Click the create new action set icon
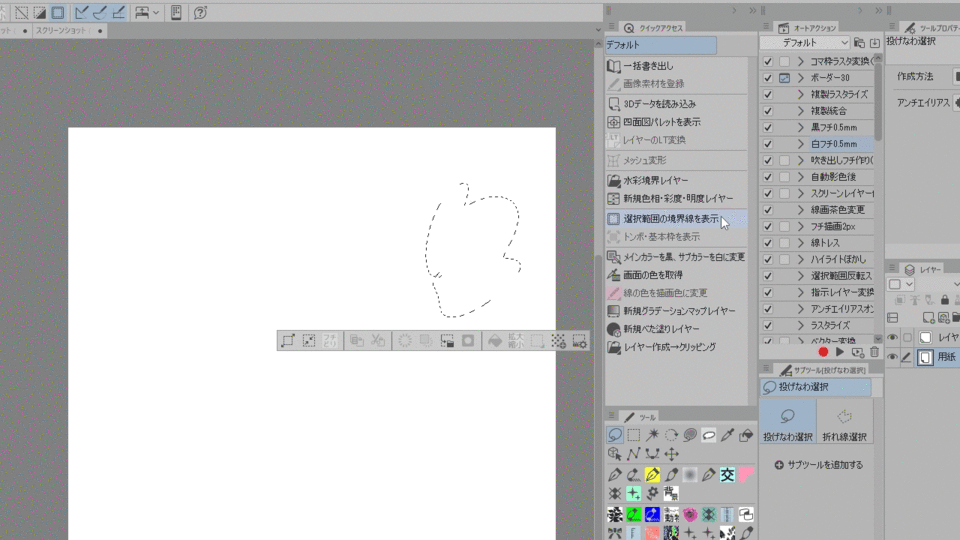The image size is (960, 540). [x=859, y=43]
